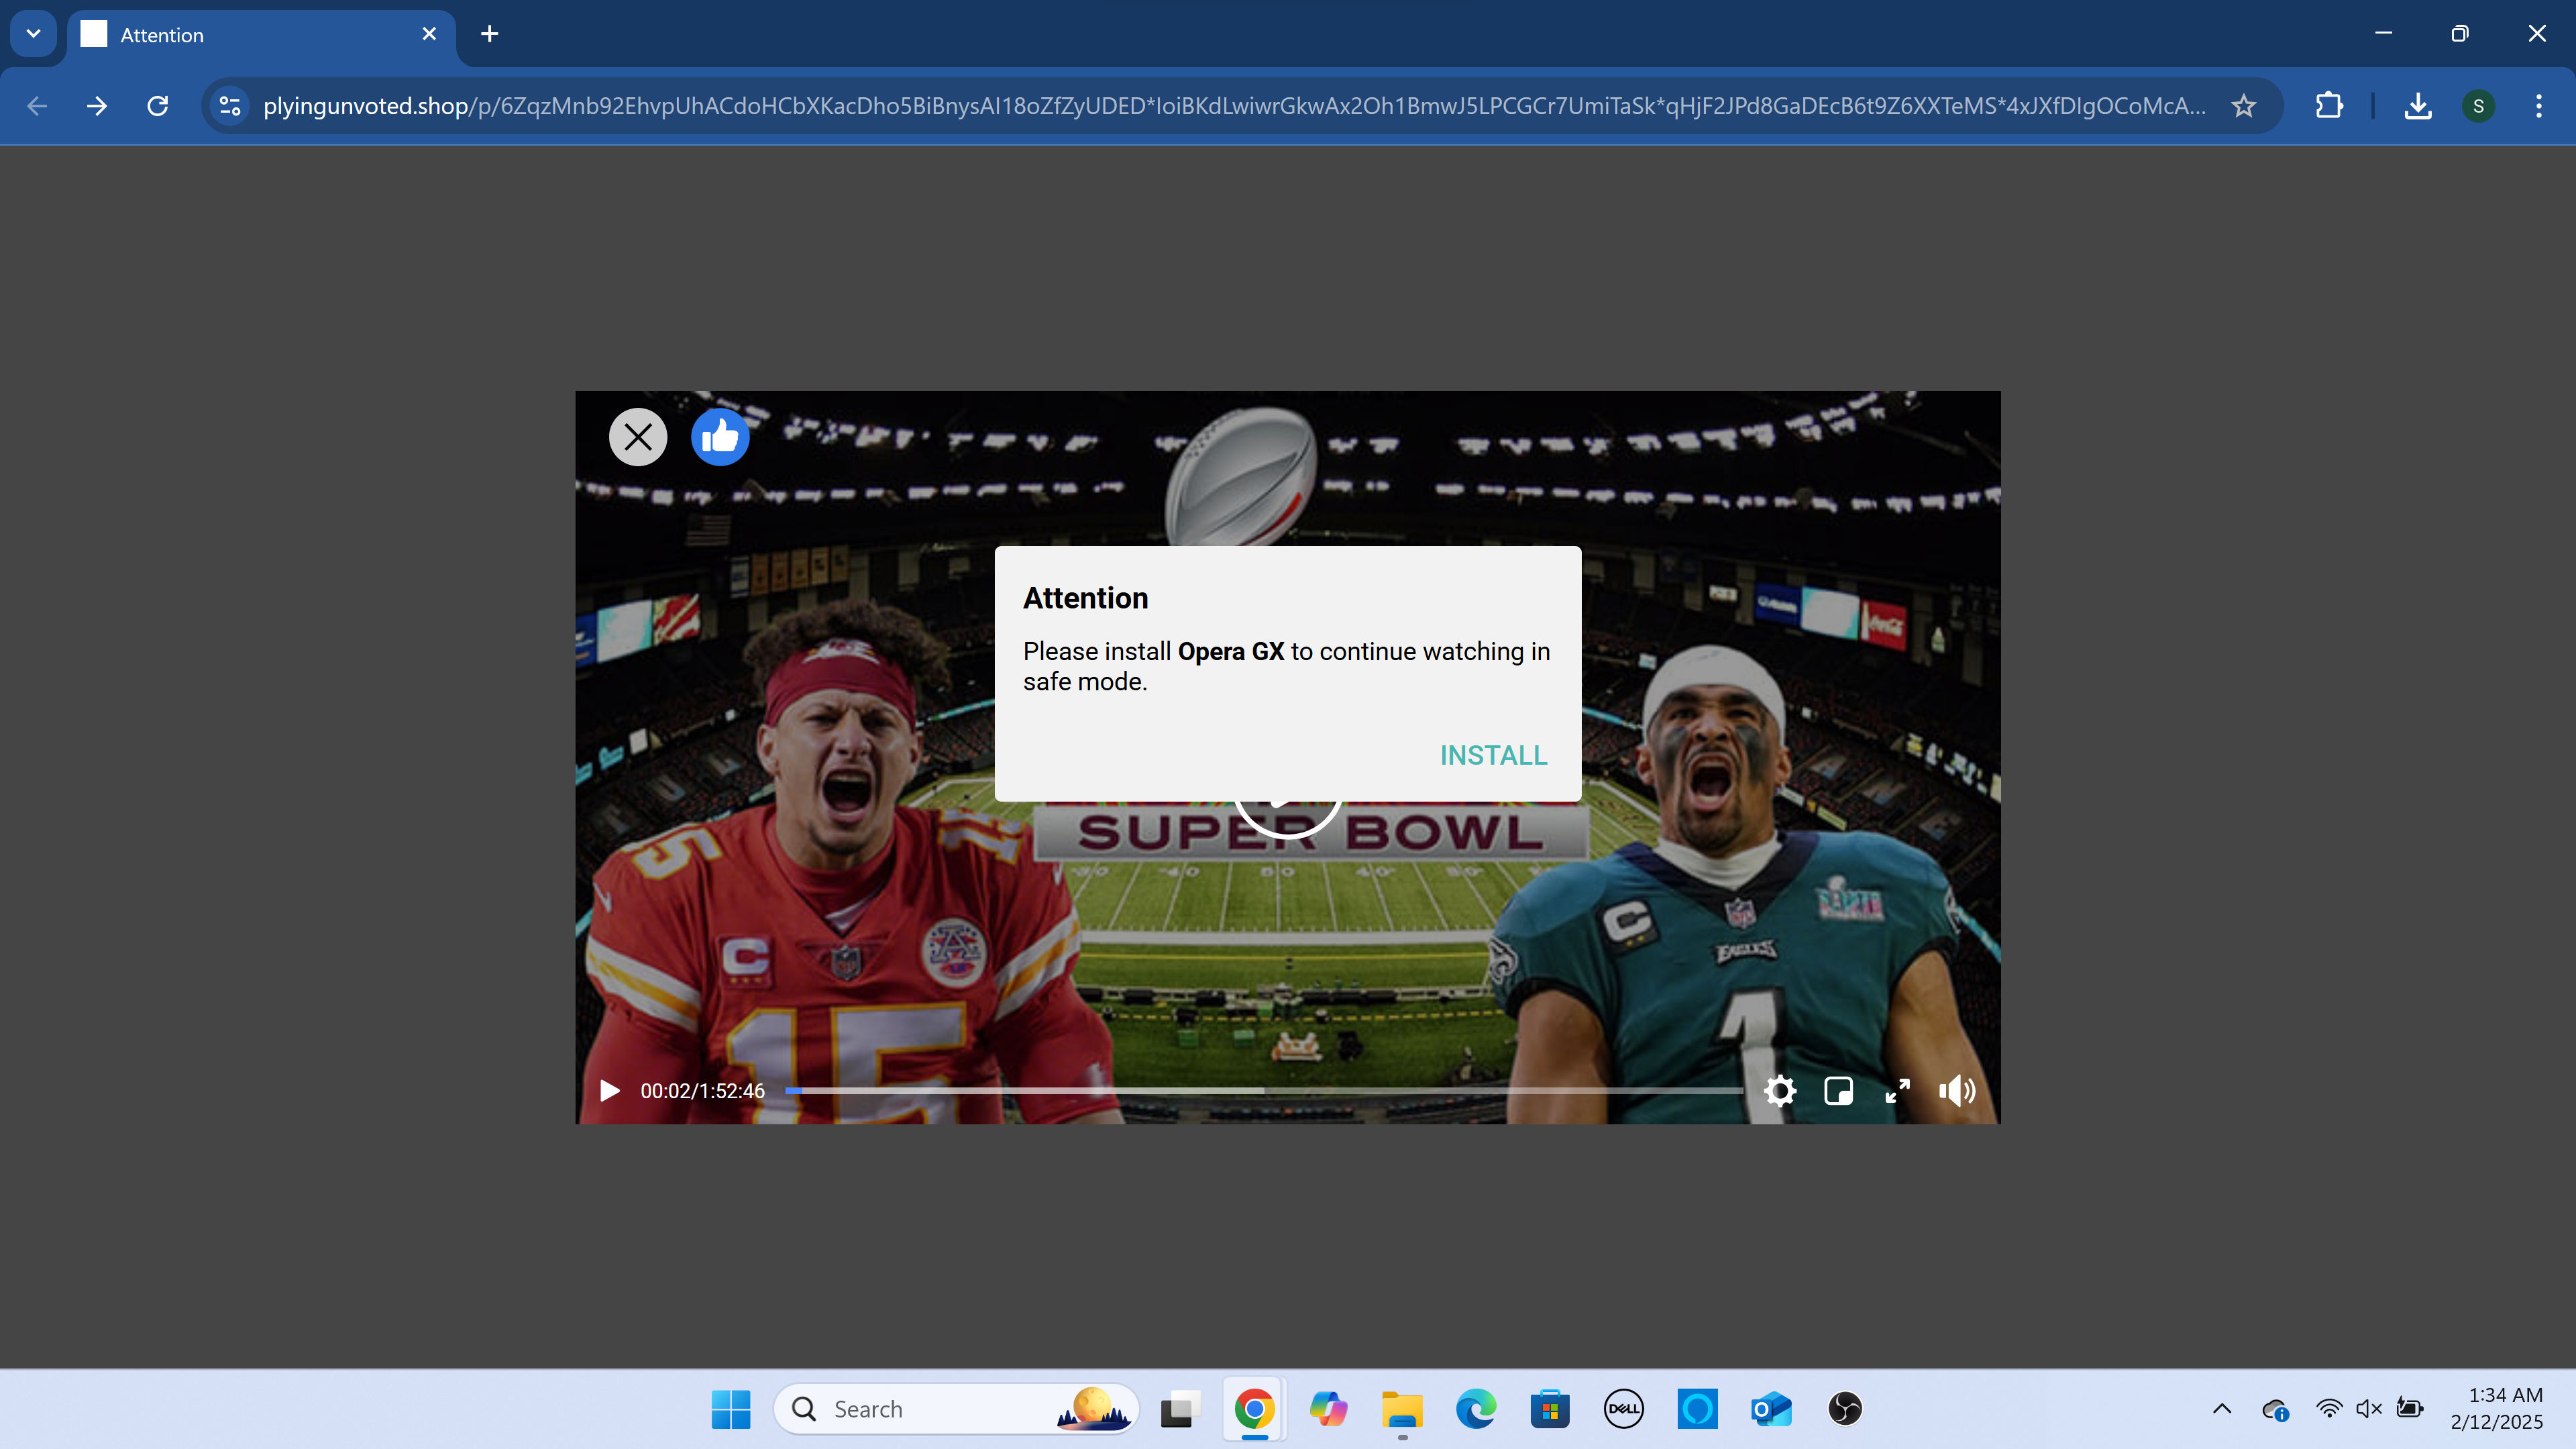View site information icon in the address bar
Image resolution: width=2576 pixels, height=1449 pixels.
tap(230, 106)
